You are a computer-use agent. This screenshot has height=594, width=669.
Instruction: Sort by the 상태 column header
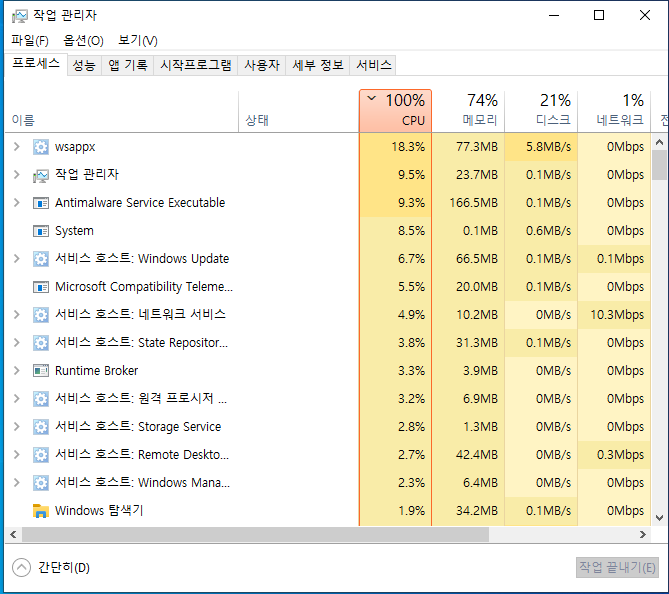[299, 111]
